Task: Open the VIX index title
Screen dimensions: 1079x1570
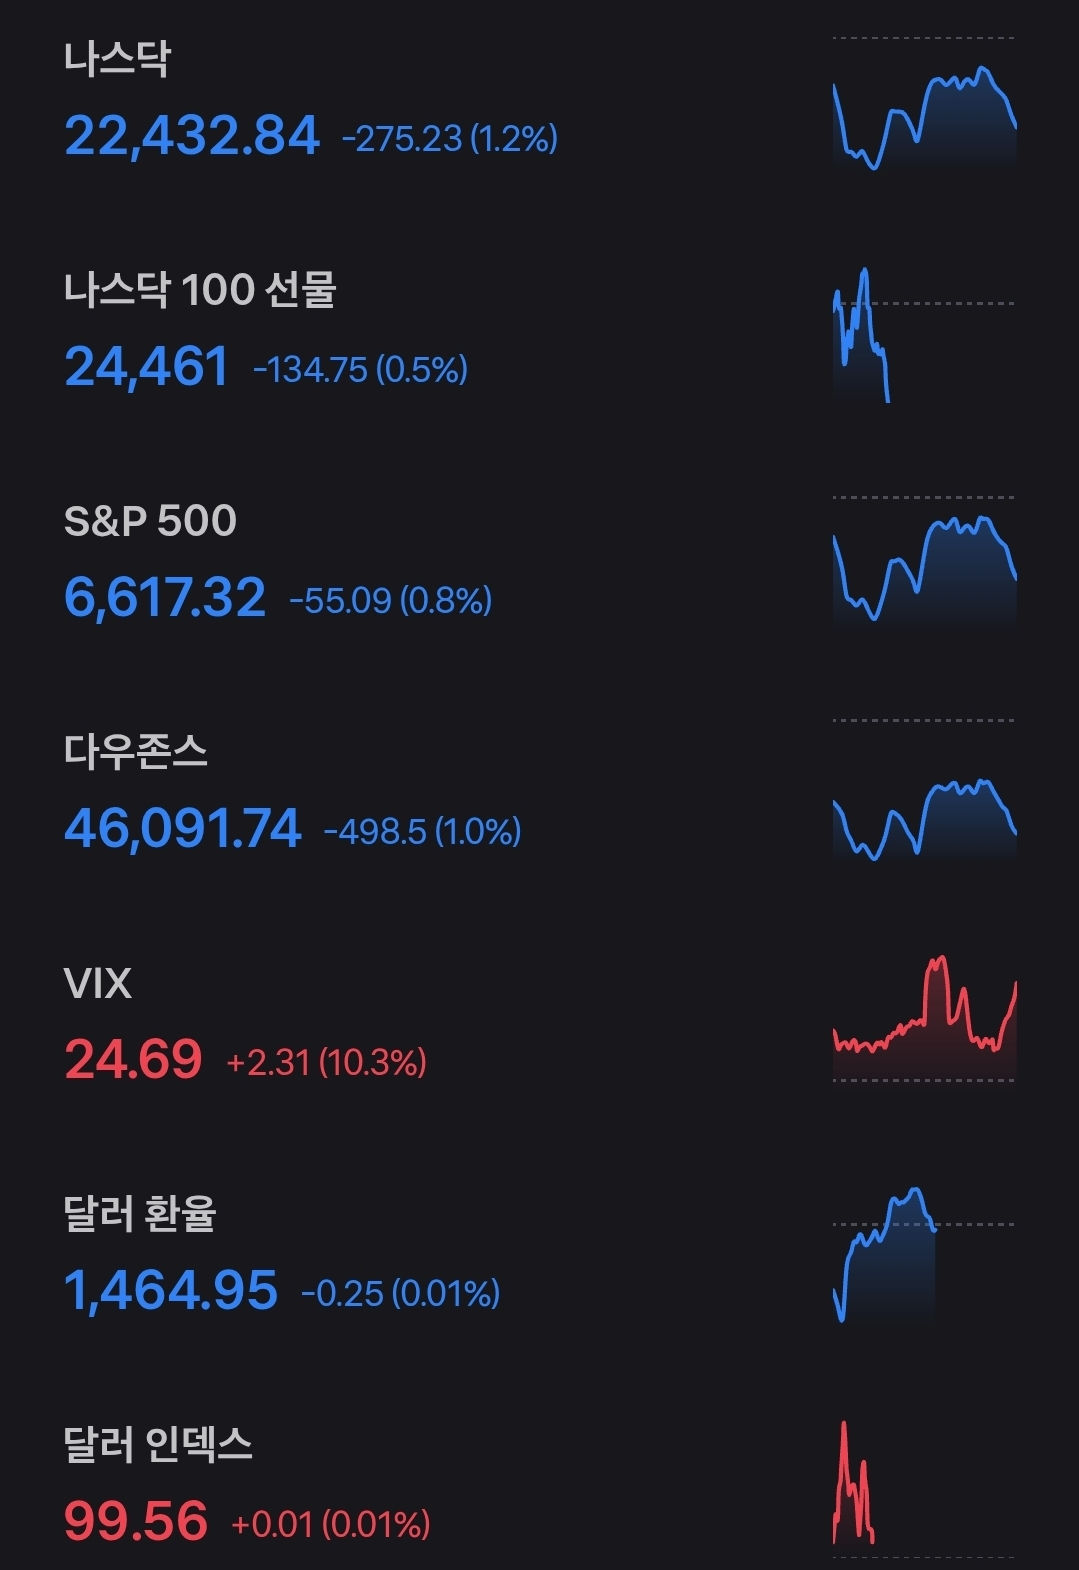Action: tap(97, 984)
